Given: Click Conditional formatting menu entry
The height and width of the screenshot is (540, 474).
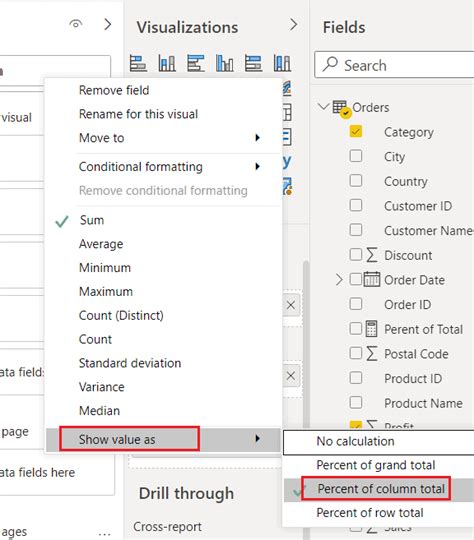Looking at the screenshot, I should pyautogui.click(x=164, y=166).
